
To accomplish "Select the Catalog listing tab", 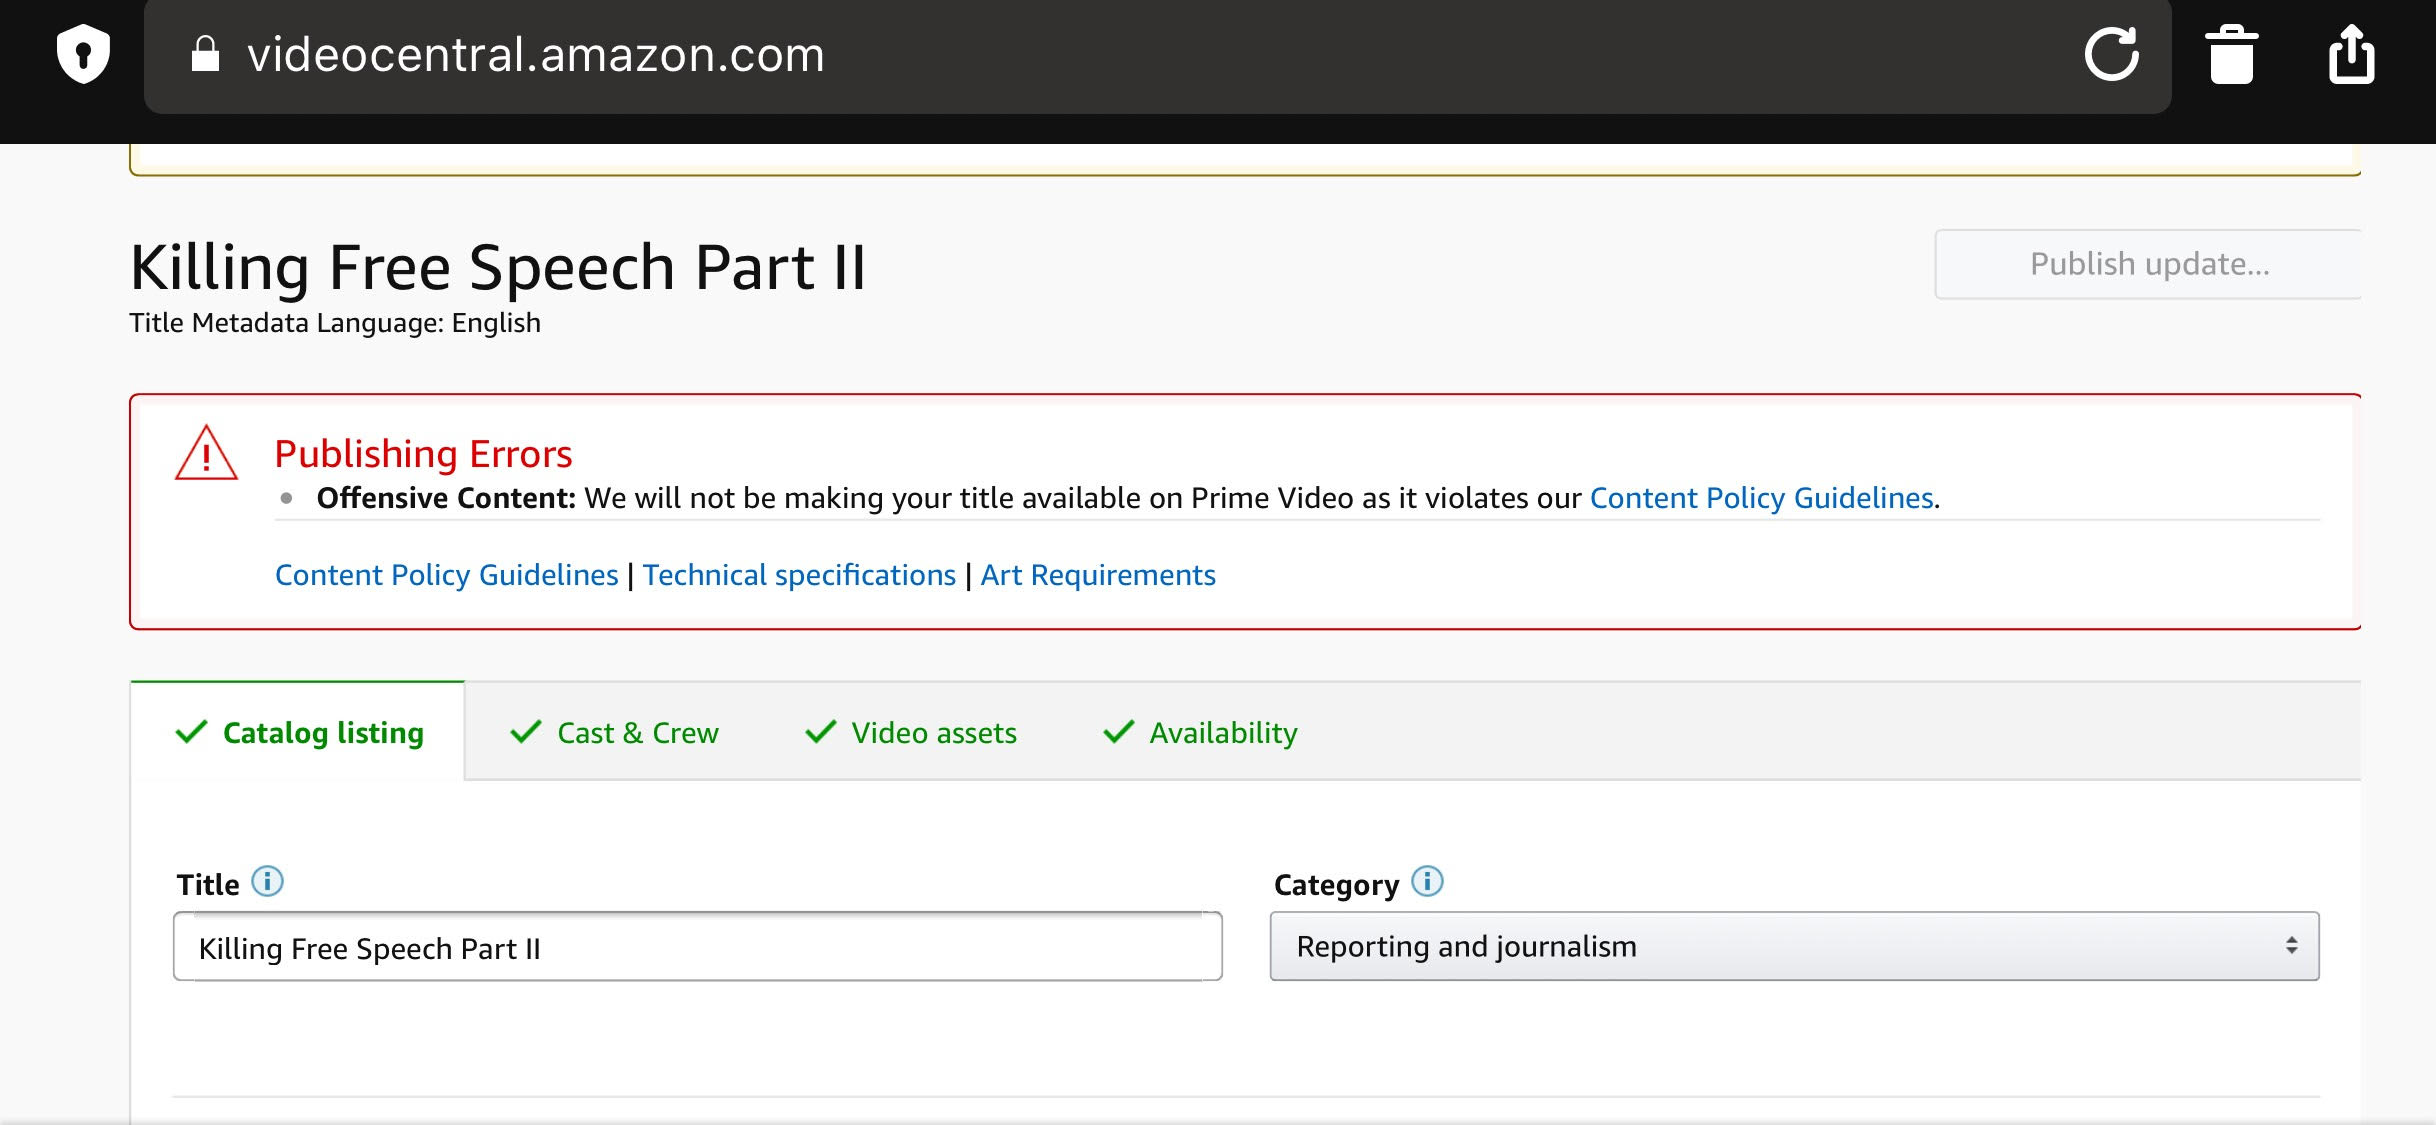I will 298,732.
